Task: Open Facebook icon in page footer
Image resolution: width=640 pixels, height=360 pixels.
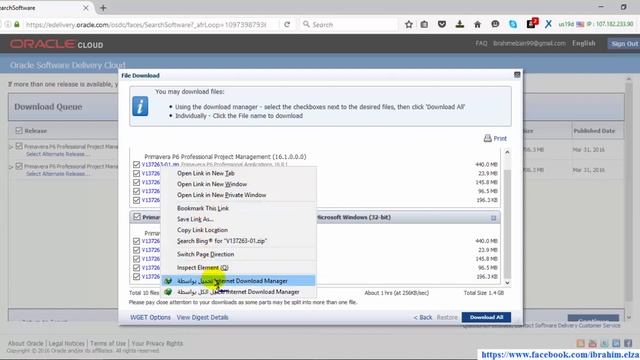Action: (x=628, y=343)
